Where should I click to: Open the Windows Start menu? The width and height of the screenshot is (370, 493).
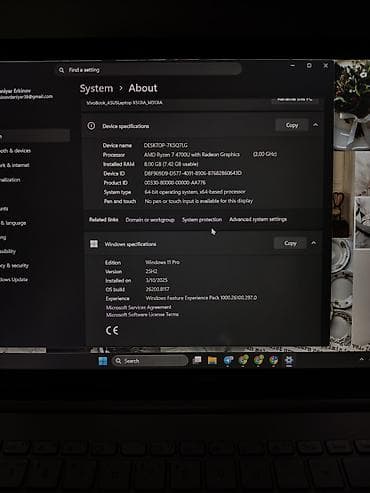coord(103,361)
